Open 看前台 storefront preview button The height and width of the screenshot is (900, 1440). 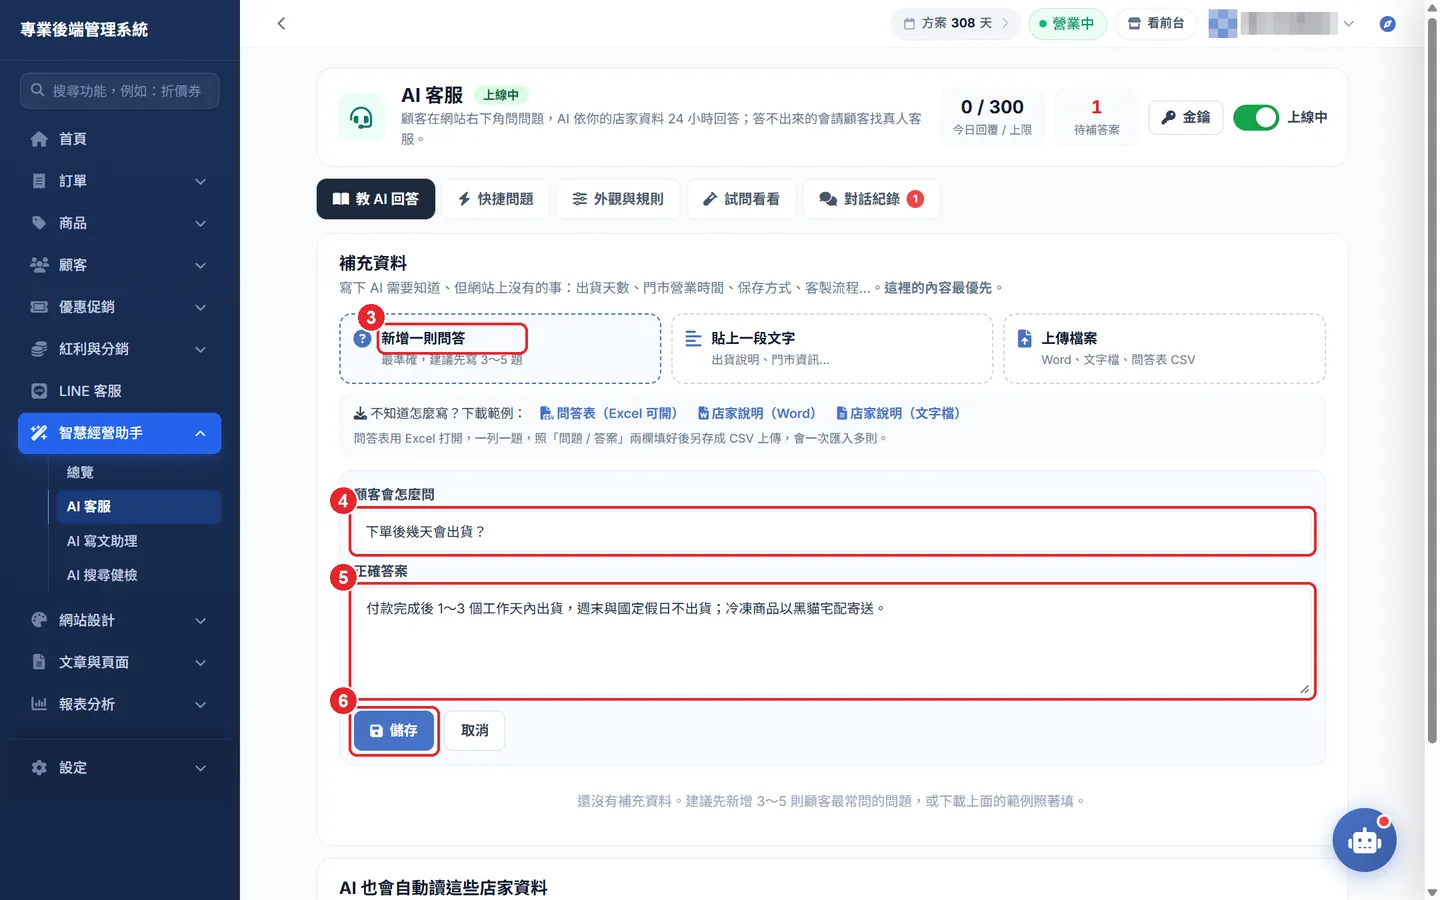(1156, 23)
